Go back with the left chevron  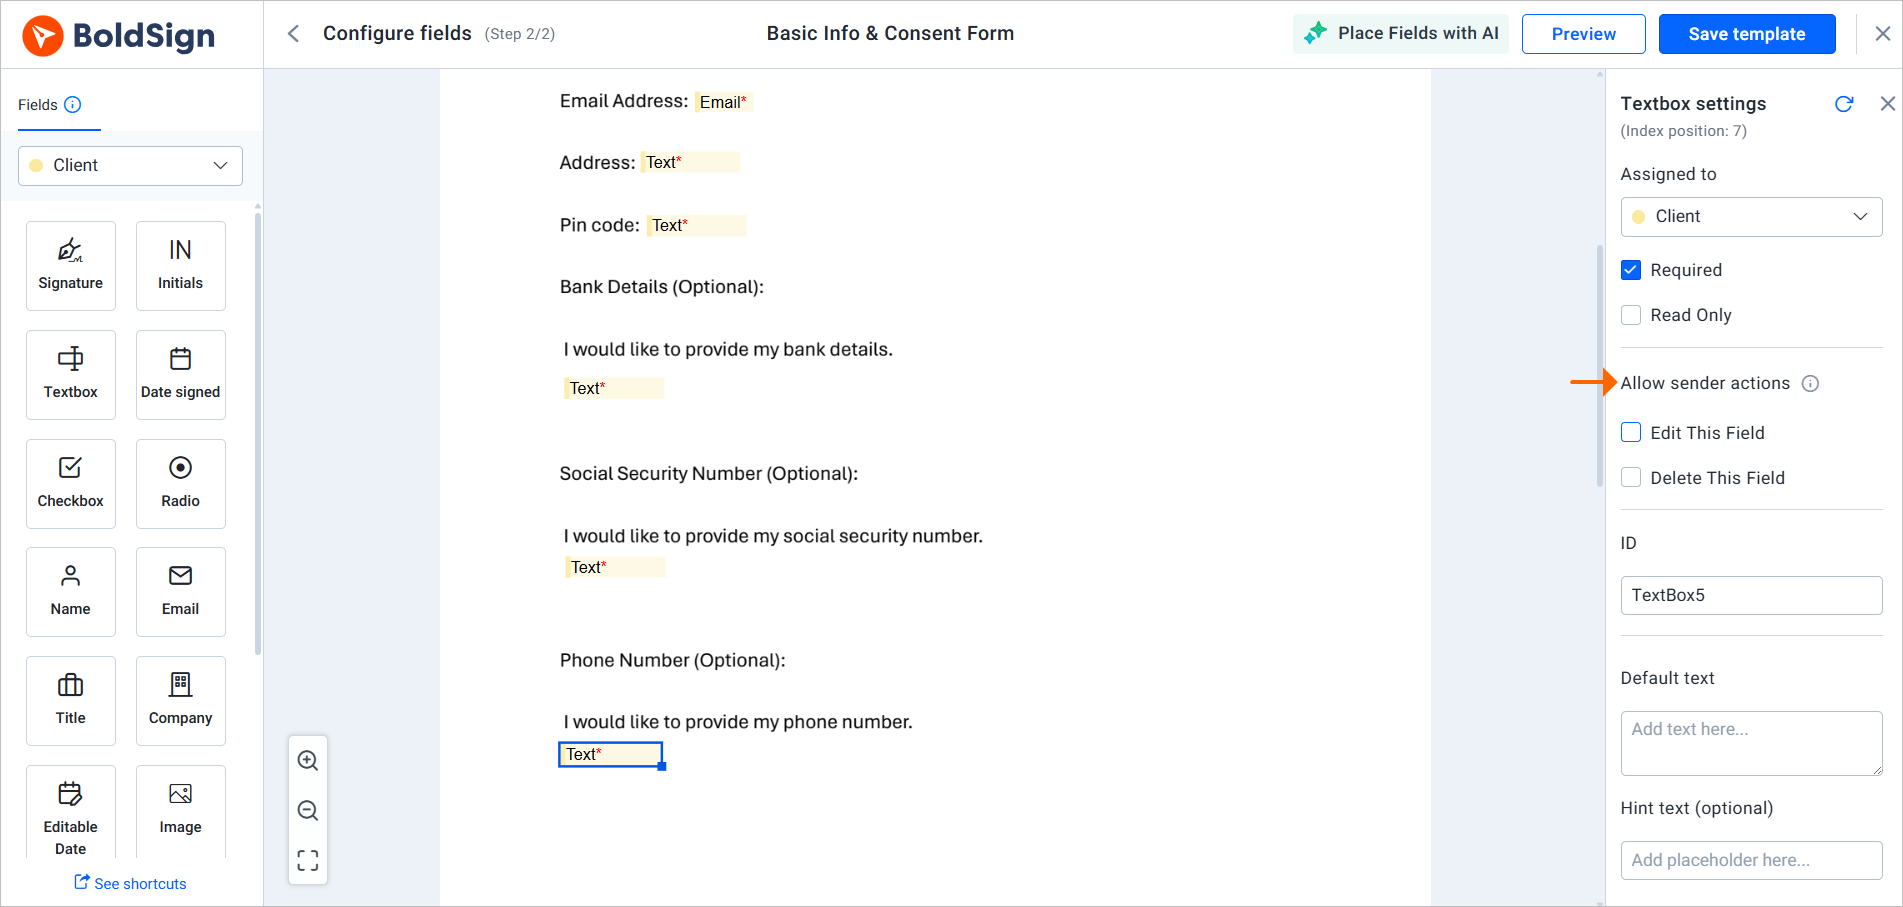coord(293,34)
